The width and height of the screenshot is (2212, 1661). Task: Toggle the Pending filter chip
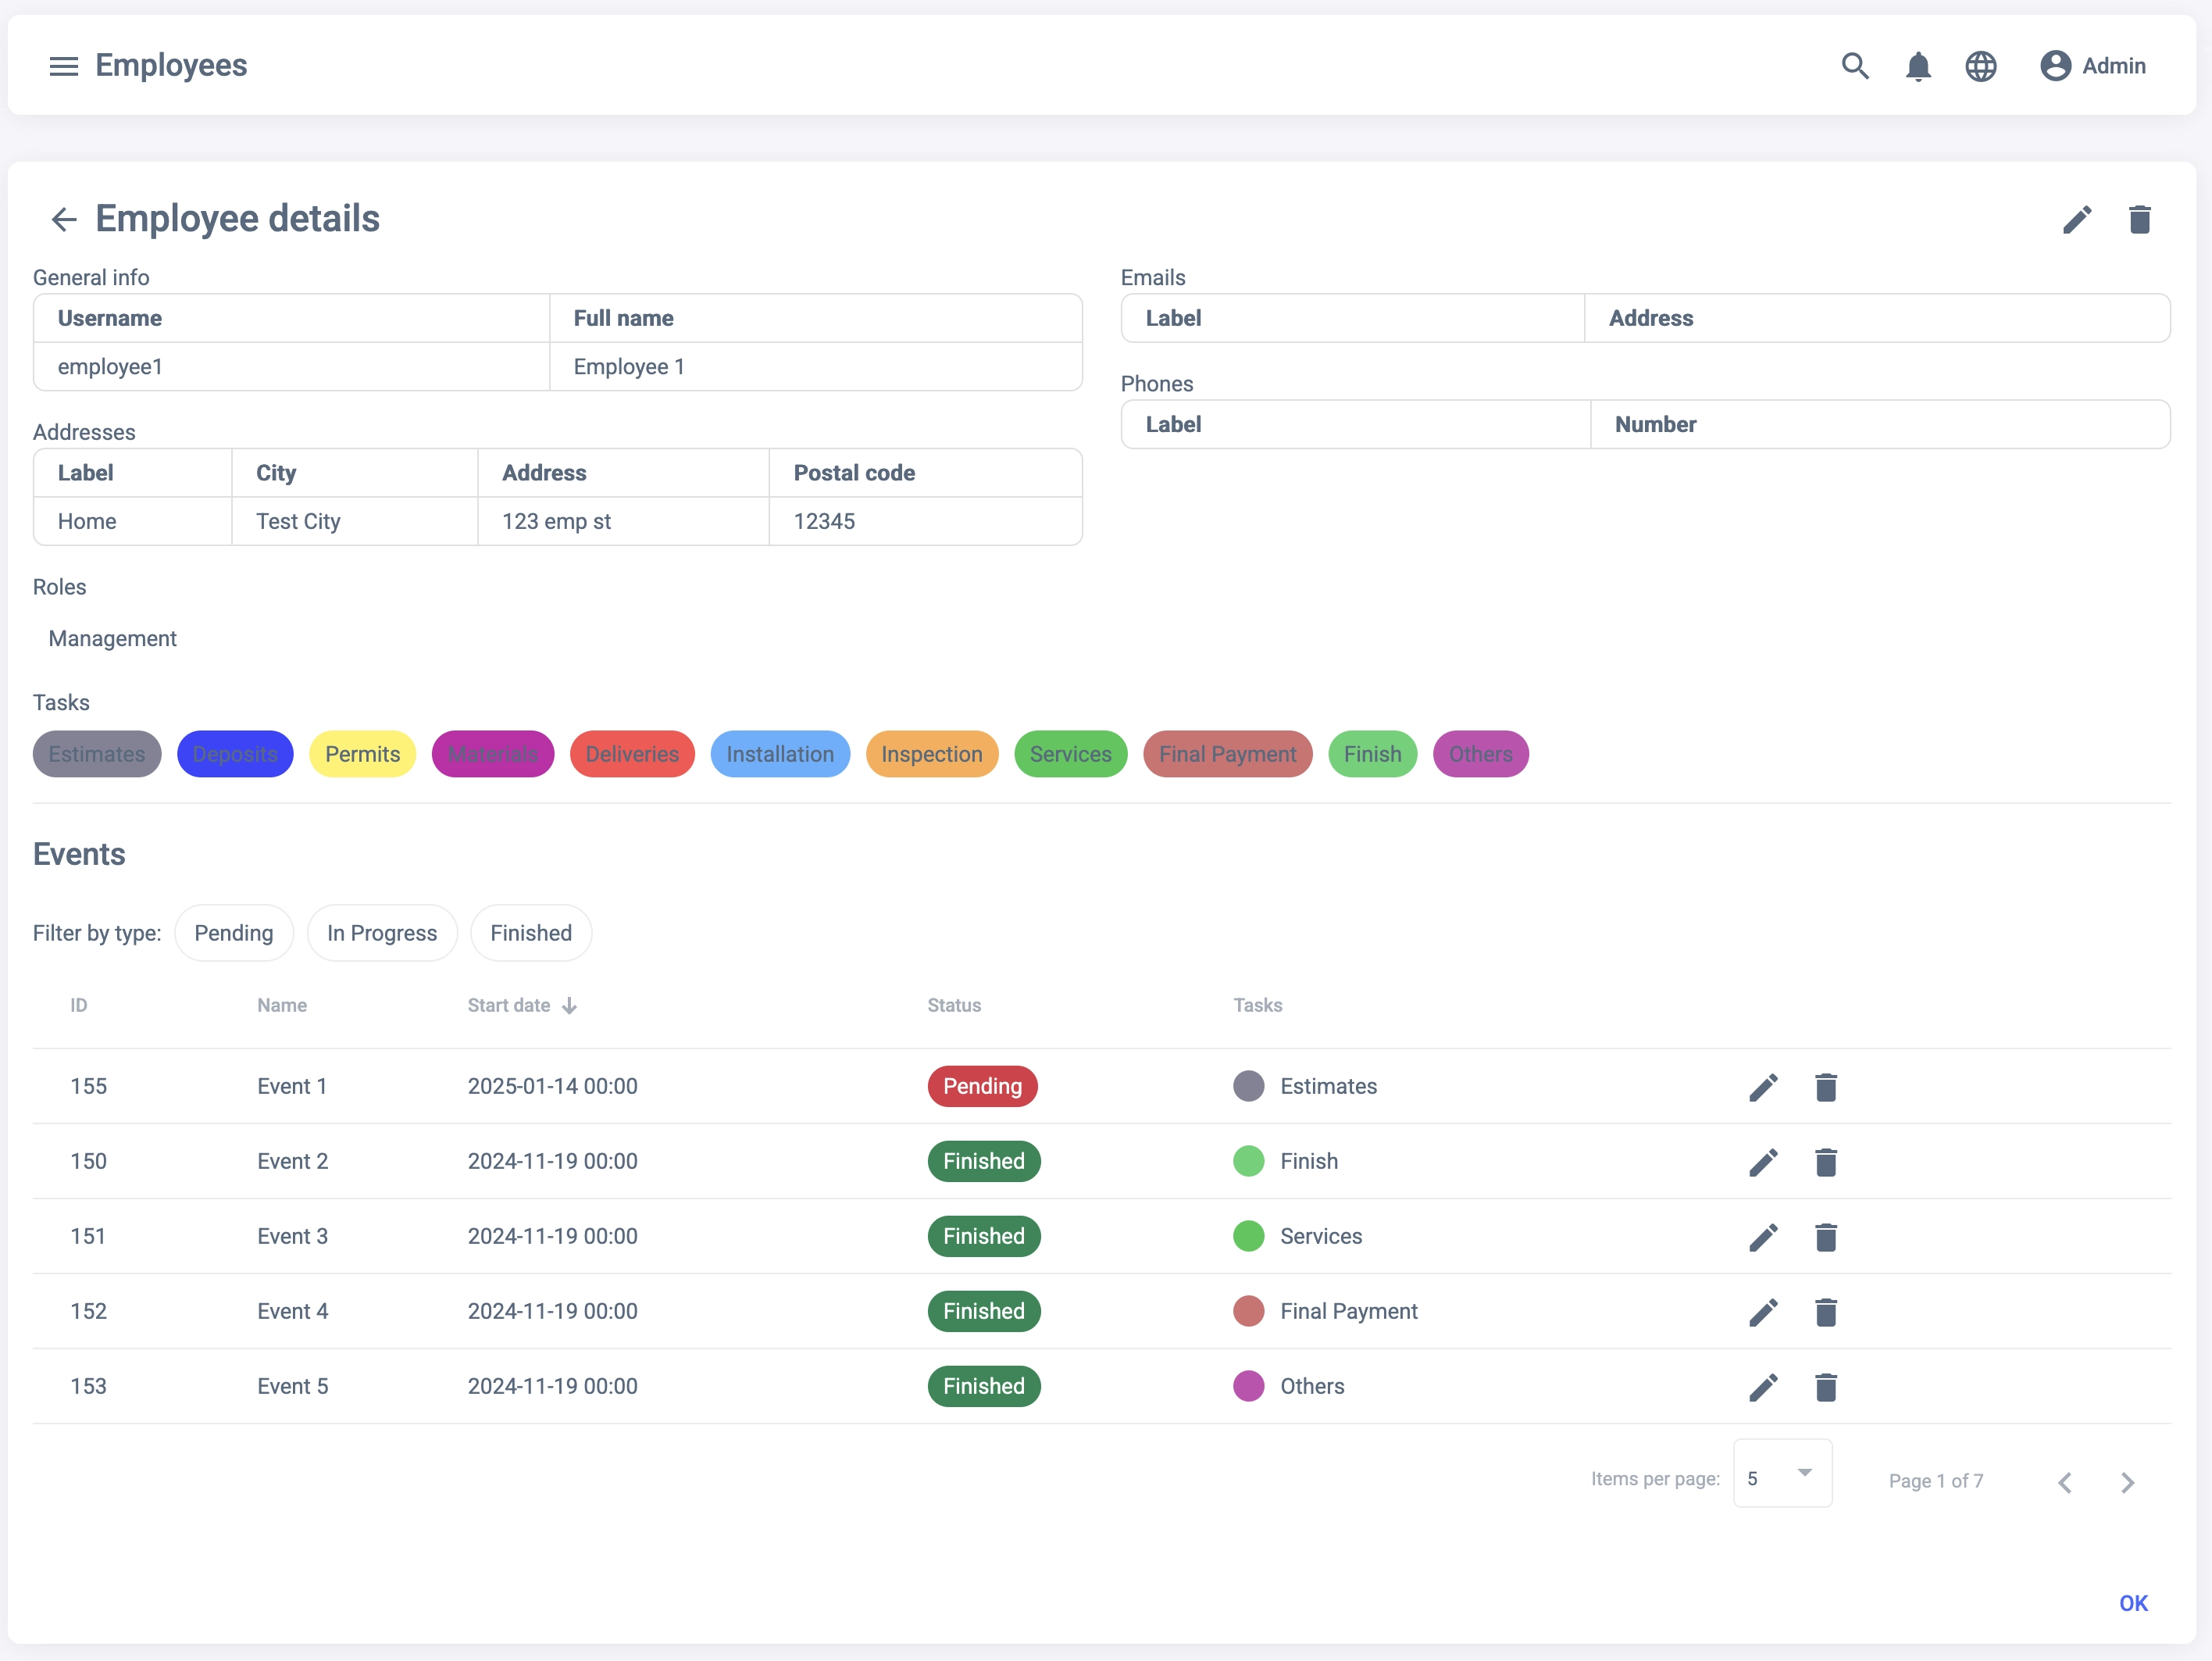coord(233,933)
